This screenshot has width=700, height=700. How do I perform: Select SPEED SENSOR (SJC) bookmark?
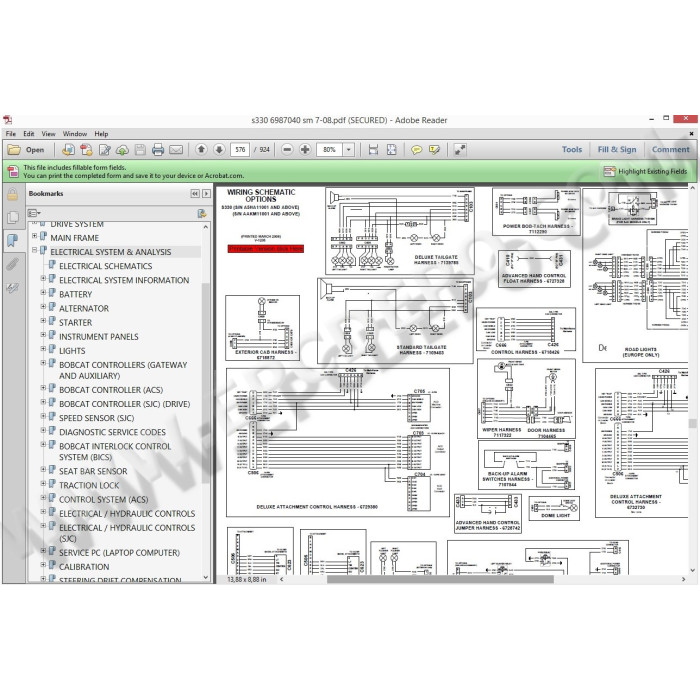96,418
